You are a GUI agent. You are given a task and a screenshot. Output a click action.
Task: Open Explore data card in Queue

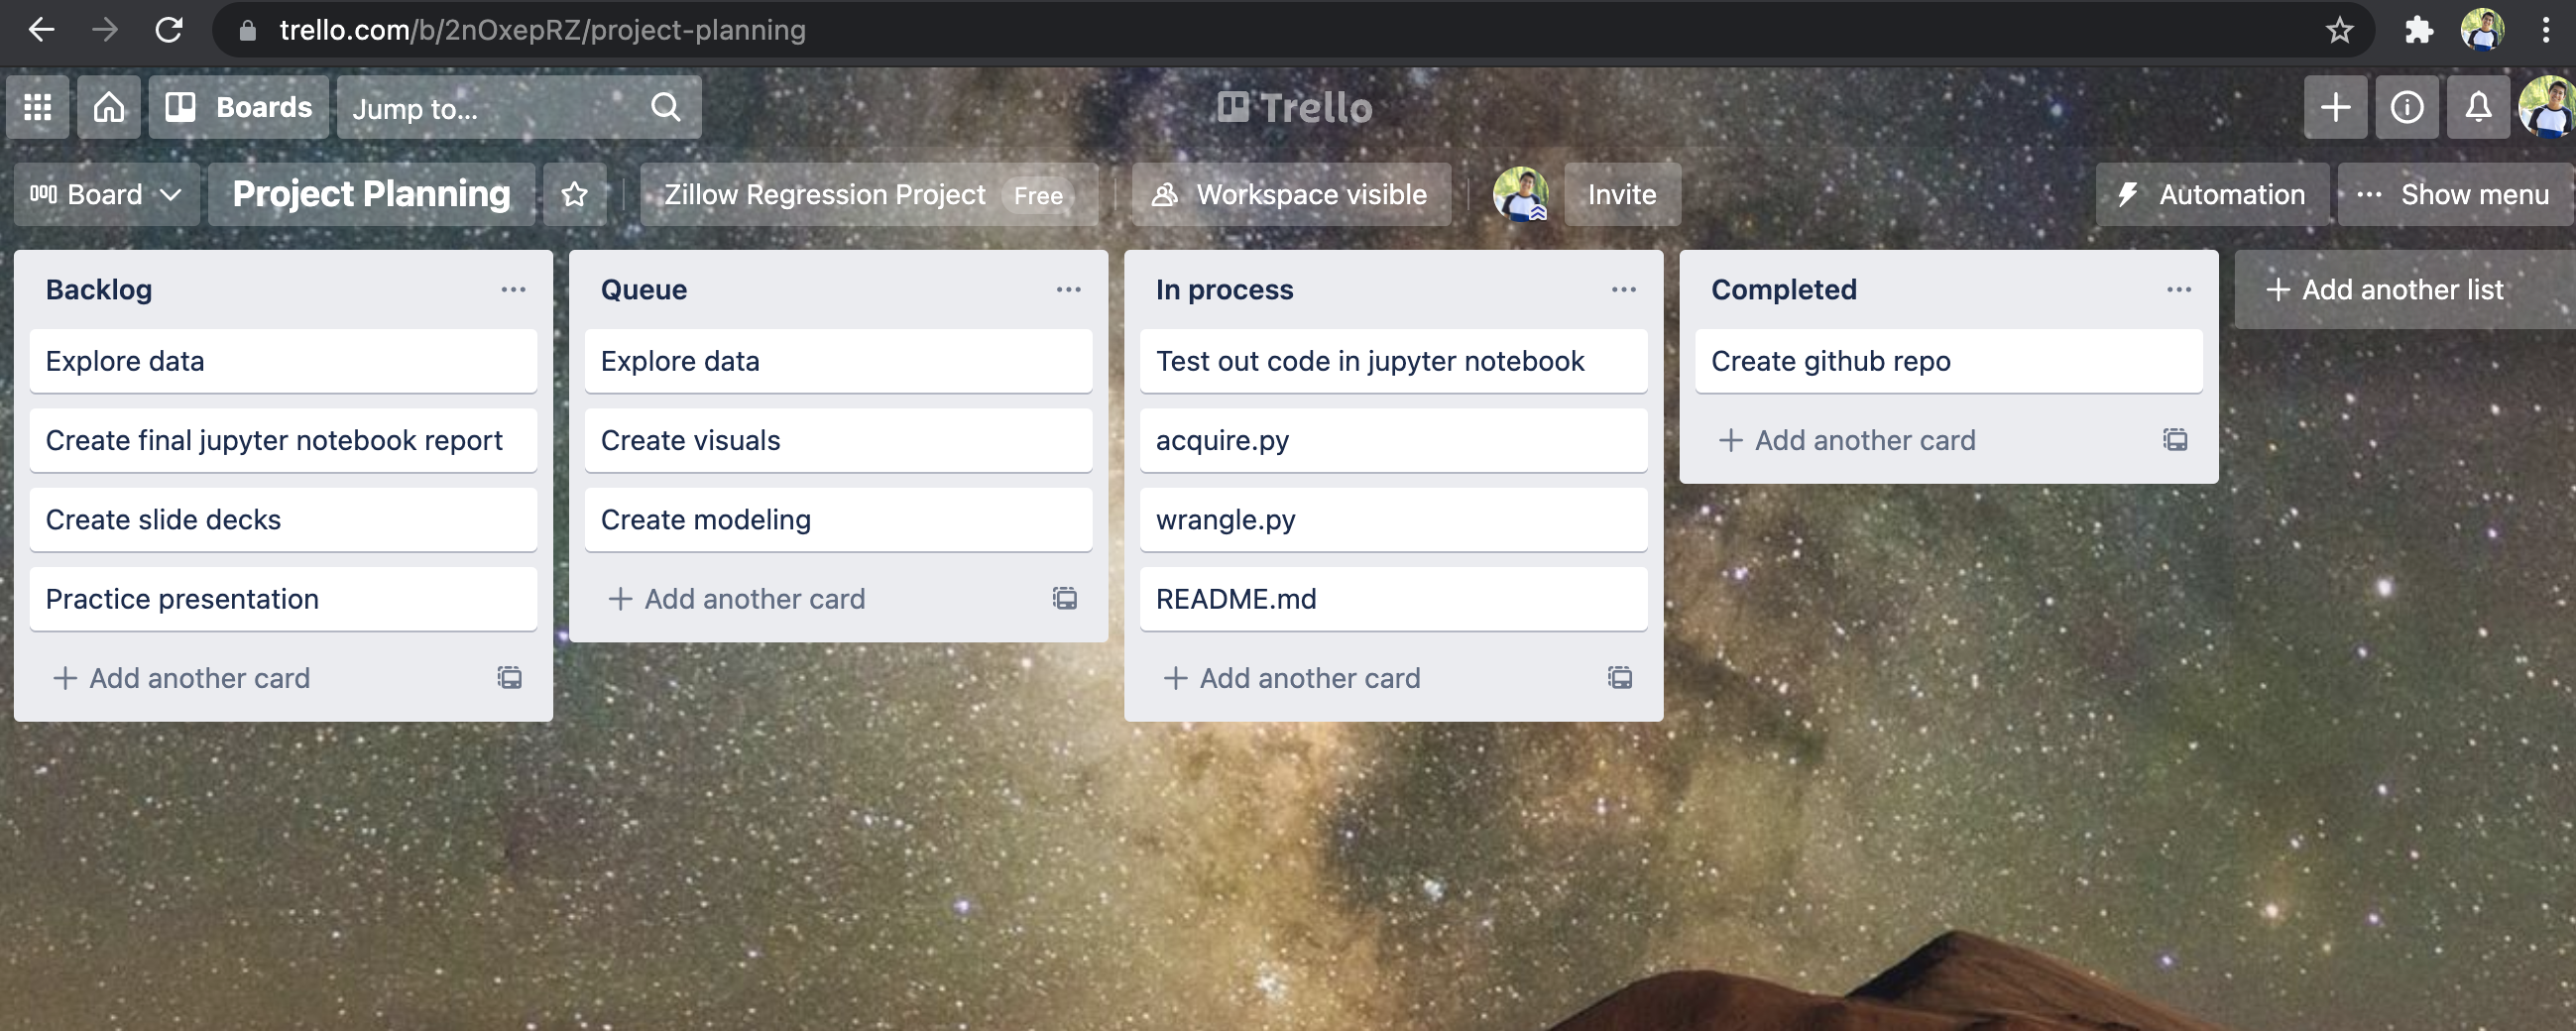pos(838,361)
